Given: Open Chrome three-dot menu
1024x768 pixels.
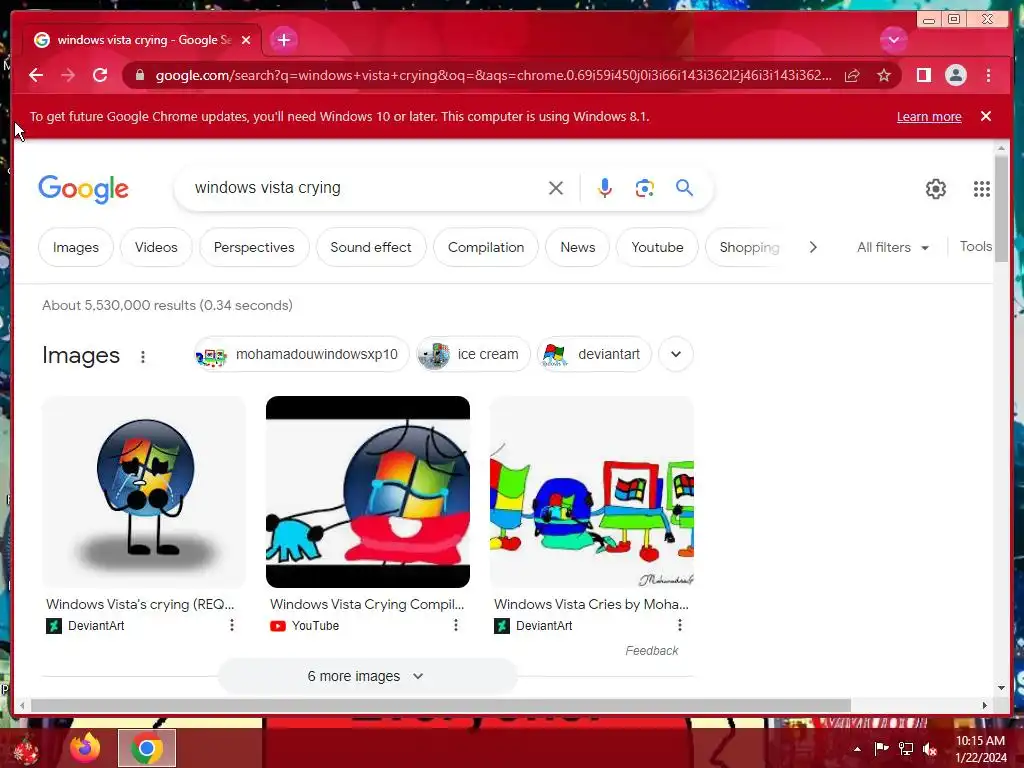Looking at the screenshot, I should (988, 75).
